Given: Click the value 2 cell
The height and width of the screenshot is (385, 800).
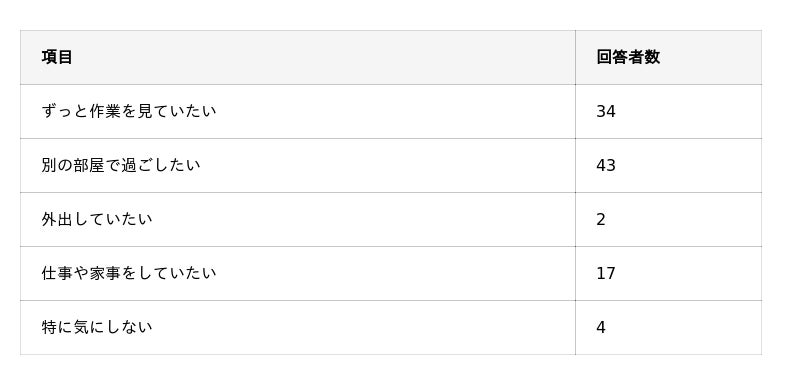Looking at the screenshot, I should [601, 219].
